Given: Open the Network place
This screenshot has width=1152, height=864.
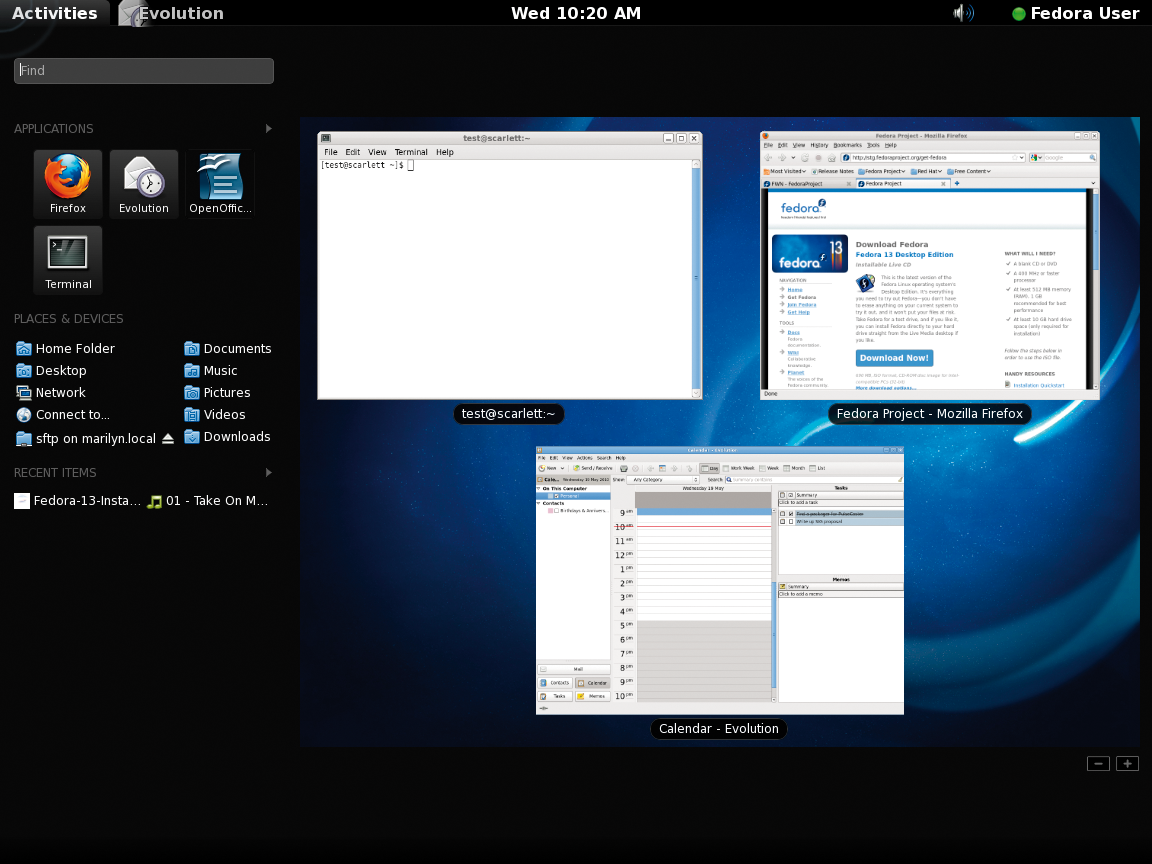Looking at the screenshot, I should click(x=51, y=392).
